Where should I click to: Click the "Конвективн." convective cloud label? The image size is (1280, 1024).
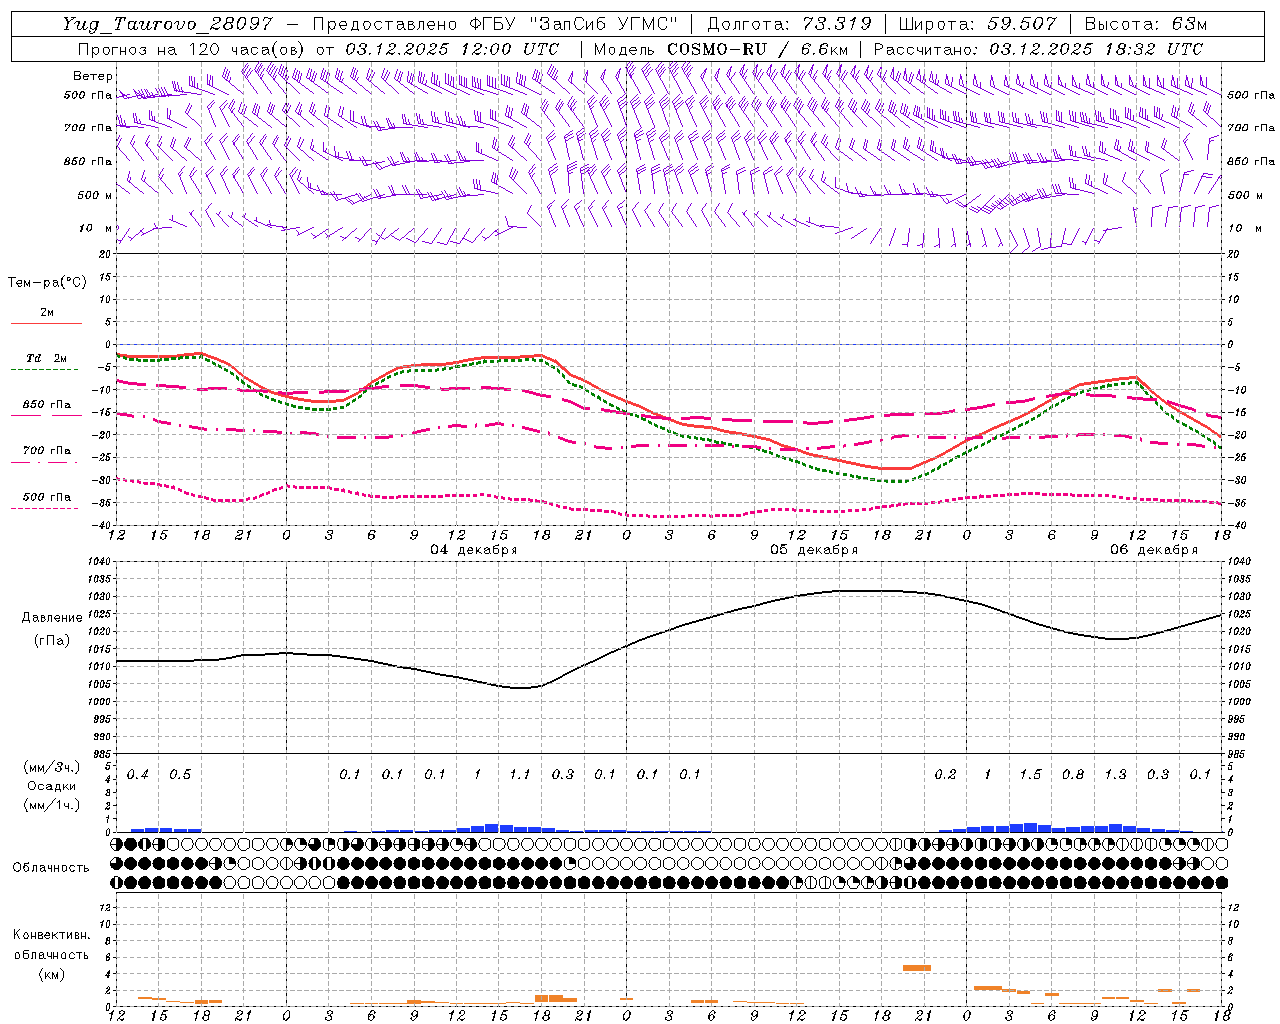(x=51, y=935)
